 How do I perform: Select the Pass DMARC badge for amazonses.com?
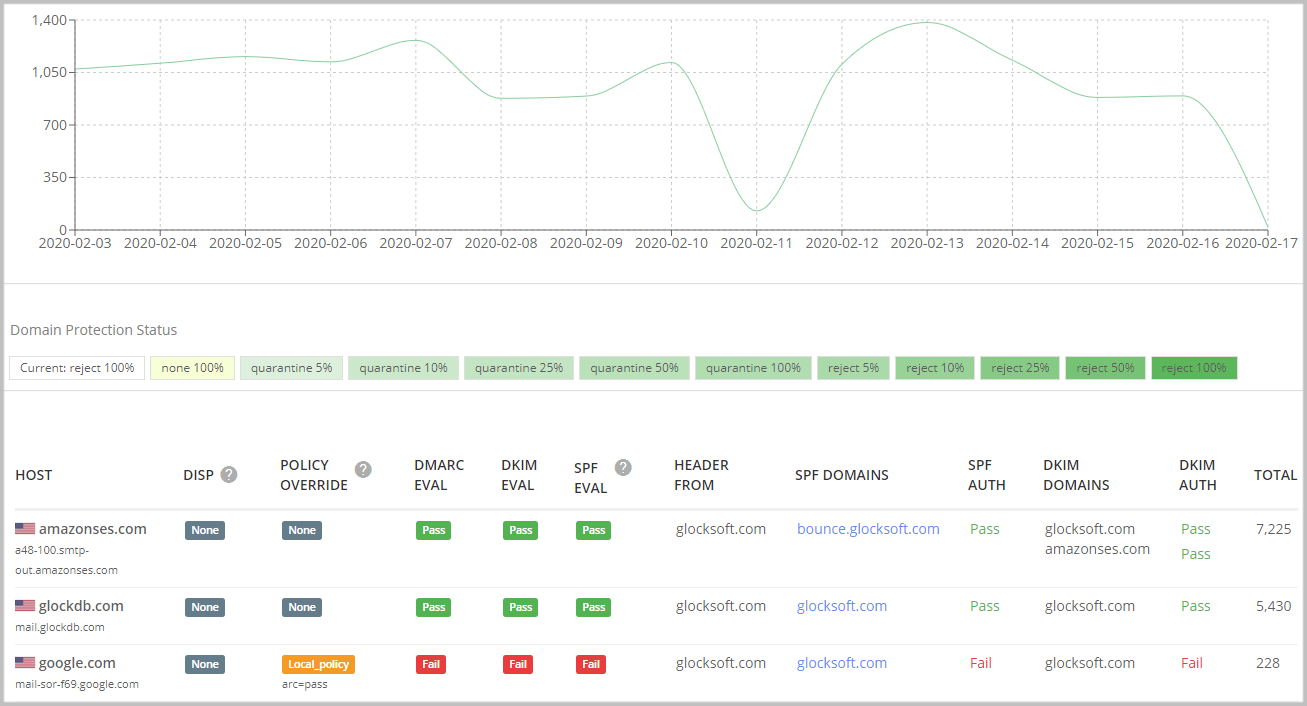tap(433, 530)
